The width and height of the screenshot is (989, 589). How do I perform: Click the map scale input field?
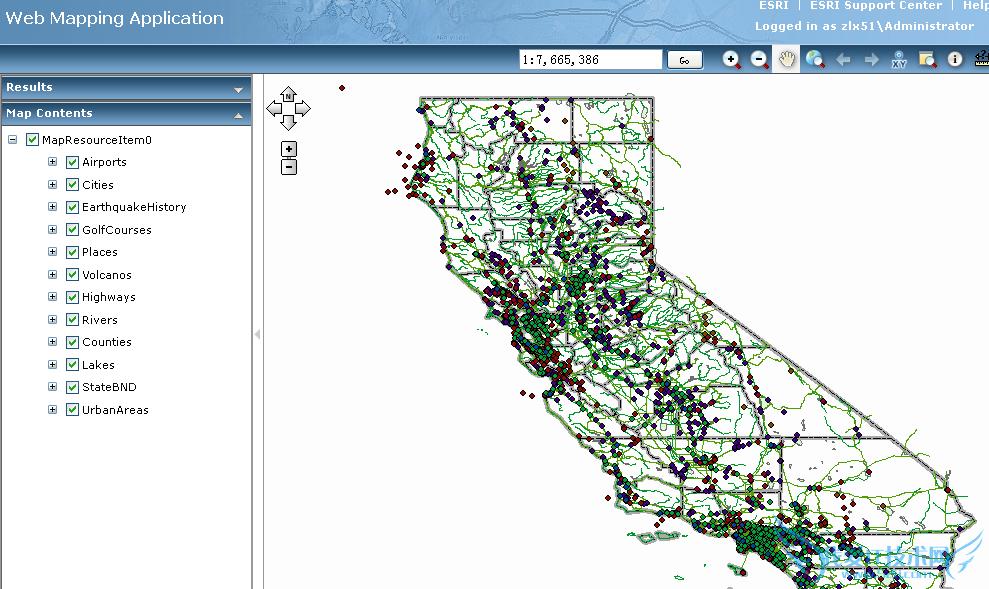pyautogui.click(x=590, y=60)
